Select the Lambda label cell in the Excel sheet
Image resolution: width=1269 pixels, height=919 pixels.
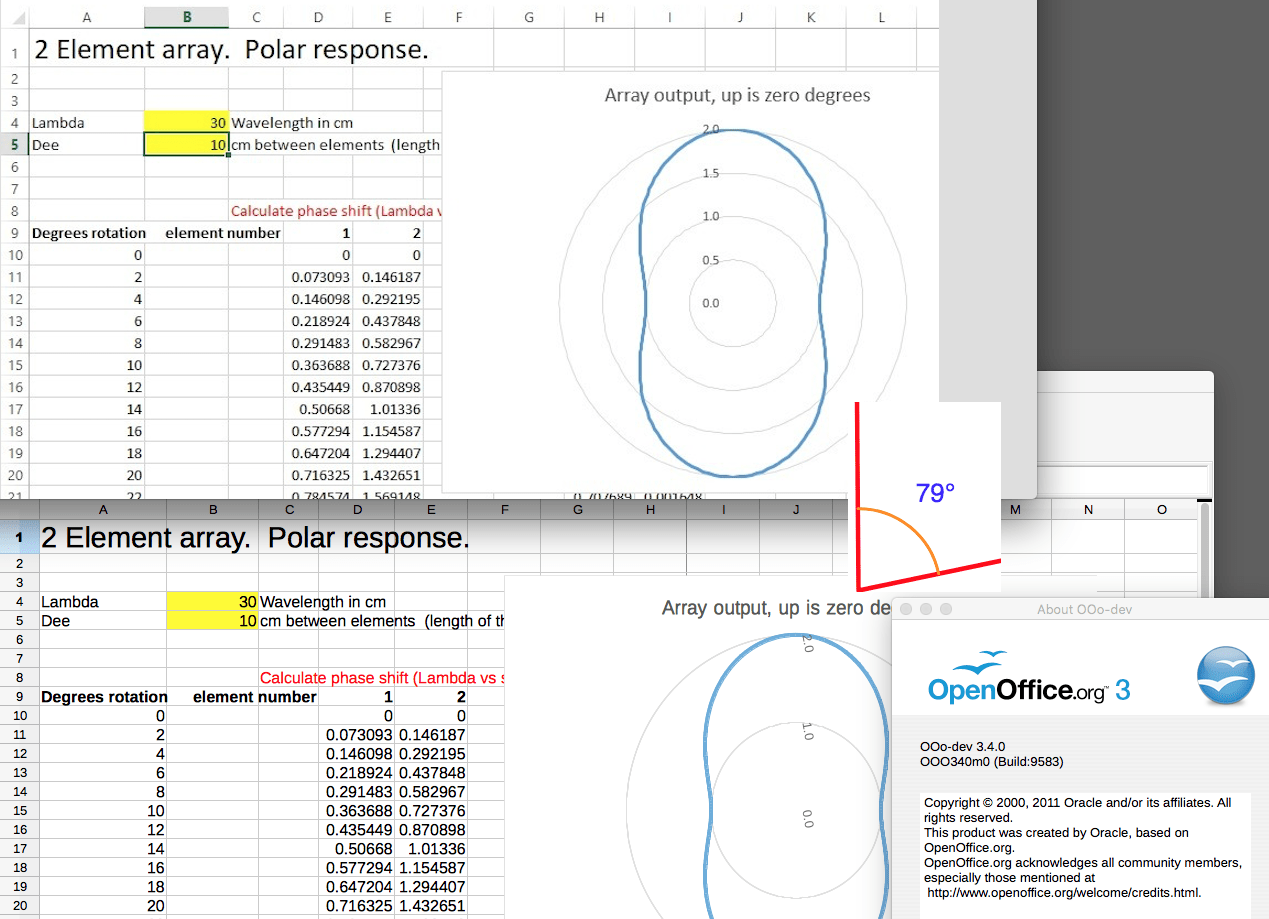(x=86, y=123)
